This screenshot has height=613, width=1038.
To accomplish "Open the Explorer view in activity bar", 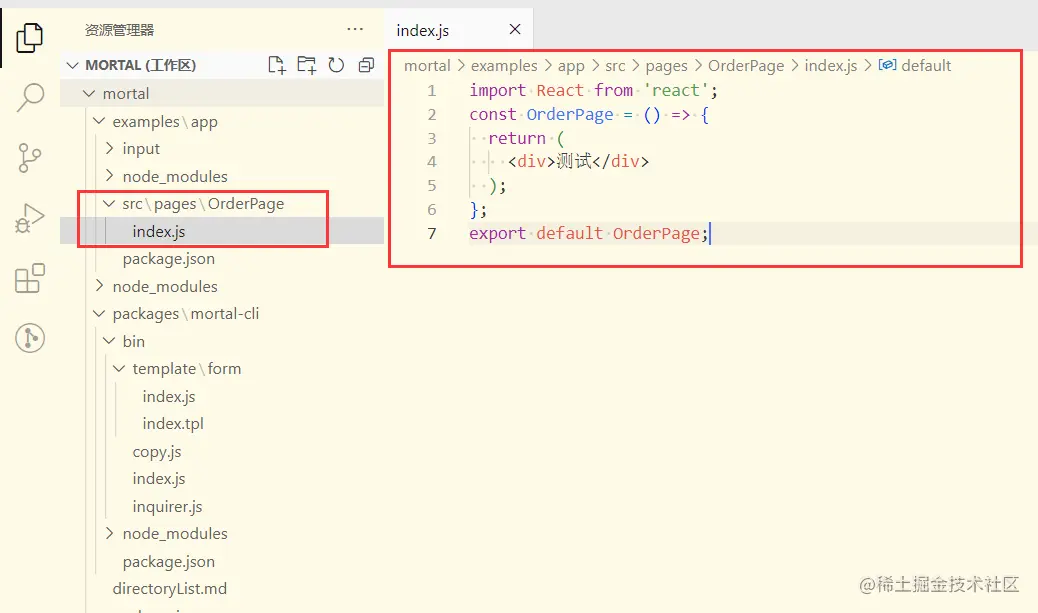I will pyautogui.click(x=30, y=37).
